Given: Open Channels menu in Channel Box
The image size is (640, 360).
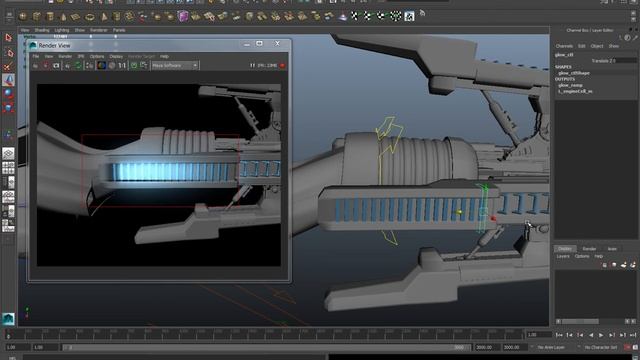Looking at the screenshot, I should 564,46.
